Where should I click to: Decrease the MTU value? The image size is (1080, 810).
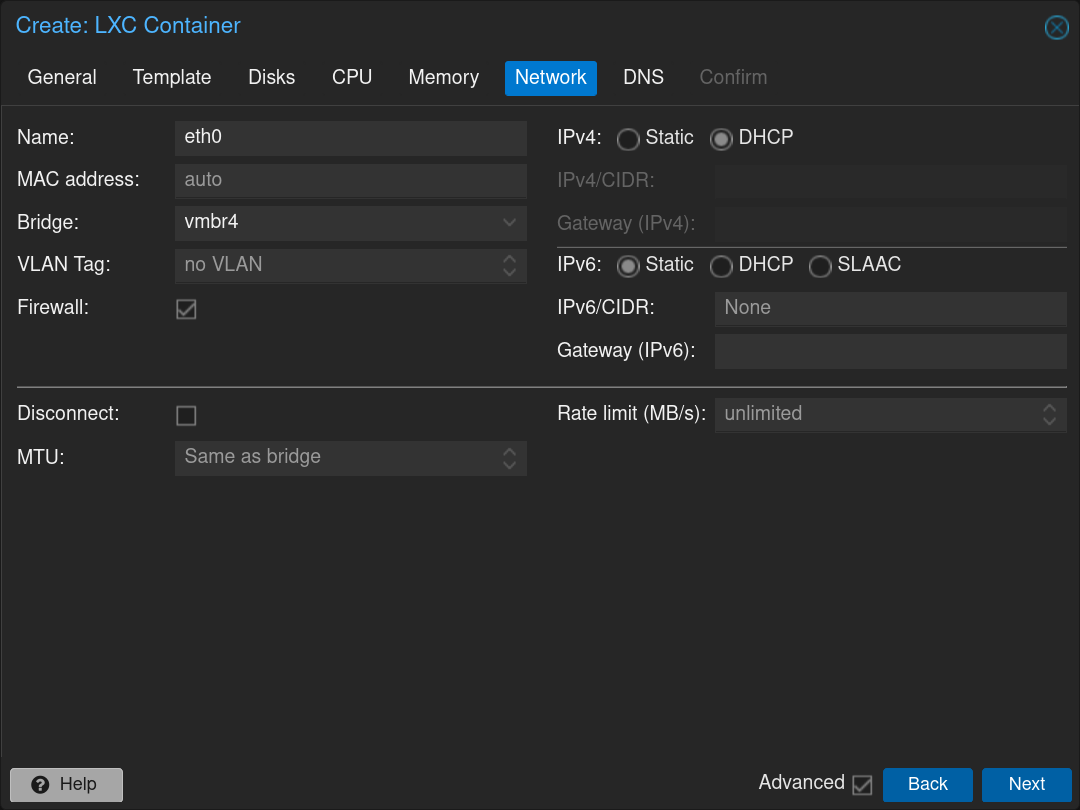click(509, 465)
